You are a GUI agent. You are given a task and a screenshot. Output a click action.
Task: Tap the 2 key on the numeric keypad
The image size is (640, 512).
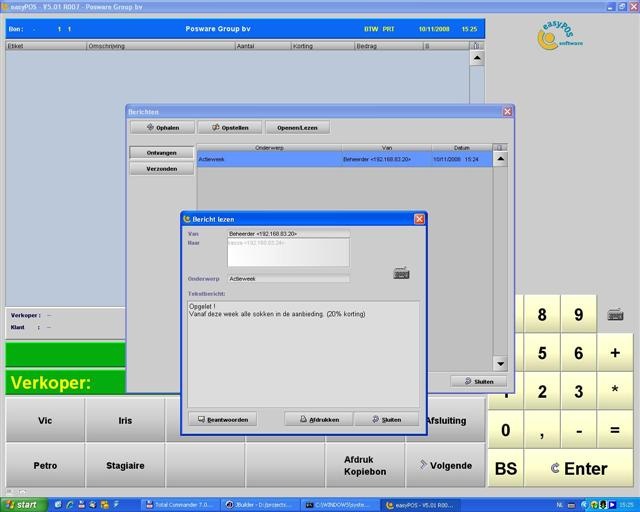[x=542, y=391]
